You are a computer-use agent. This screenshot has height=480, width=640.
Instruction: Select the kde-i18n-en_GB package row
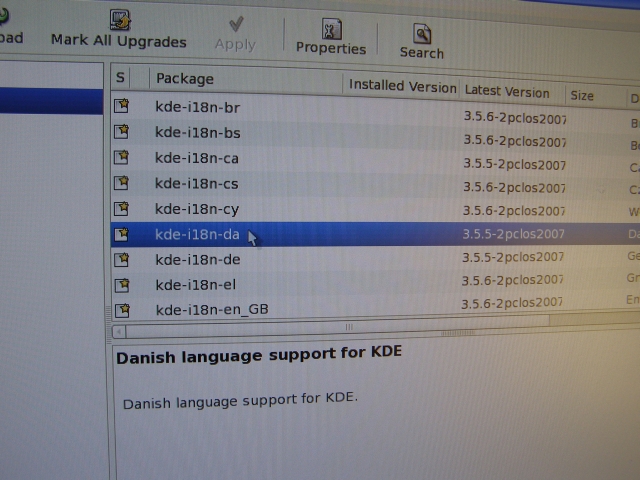point(376,307)
